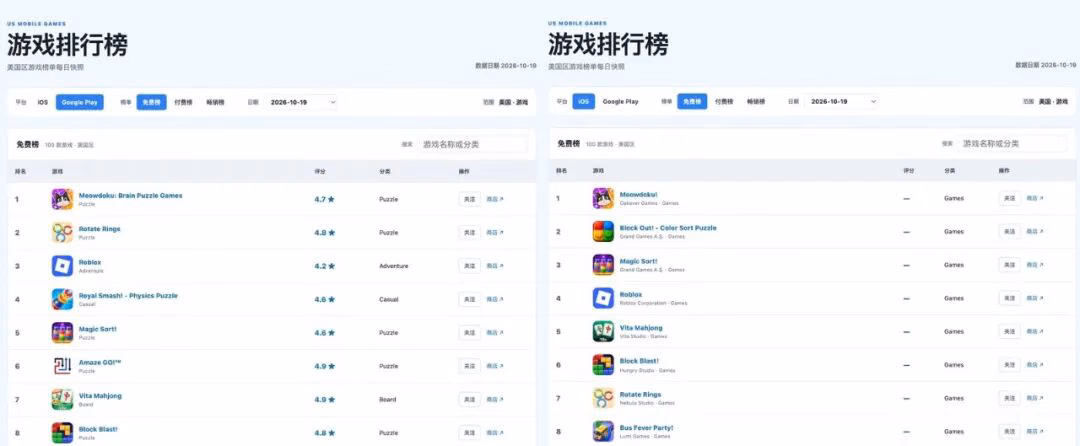This screenshot has width=1080, height=446.
Task: Click Vita Mahjong icon in right panel
Action: click(x=603, y=331)
